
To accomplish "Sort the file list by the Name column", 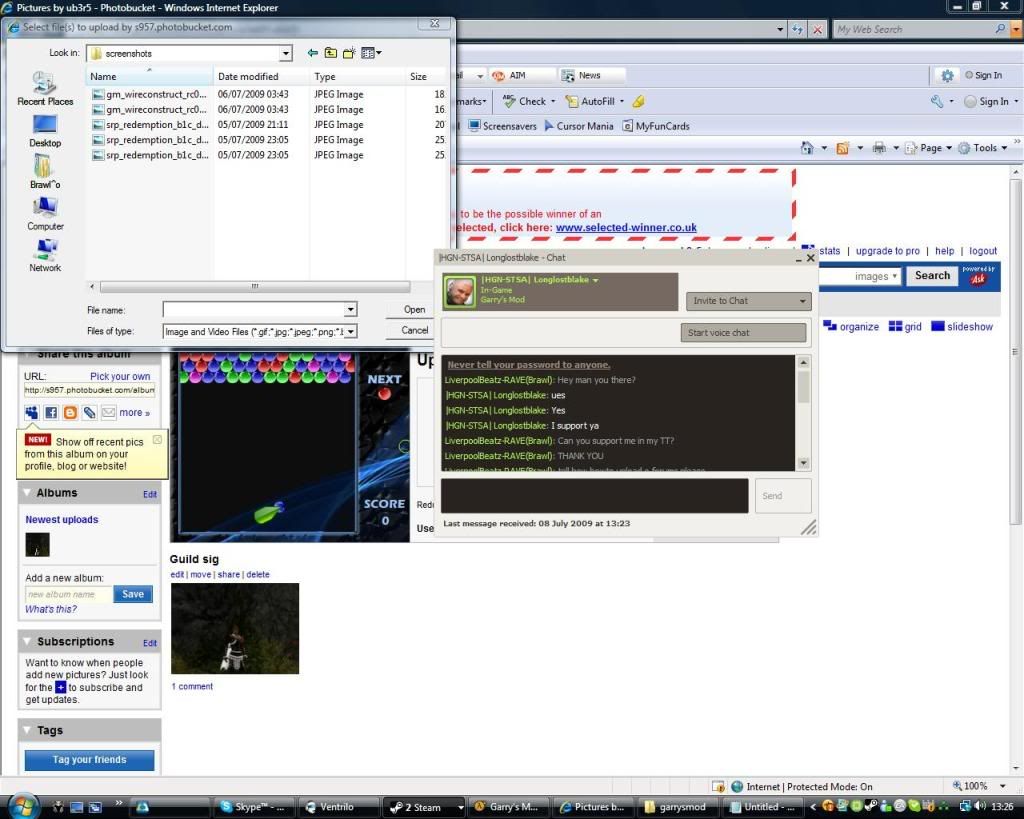I will [150, 76].
